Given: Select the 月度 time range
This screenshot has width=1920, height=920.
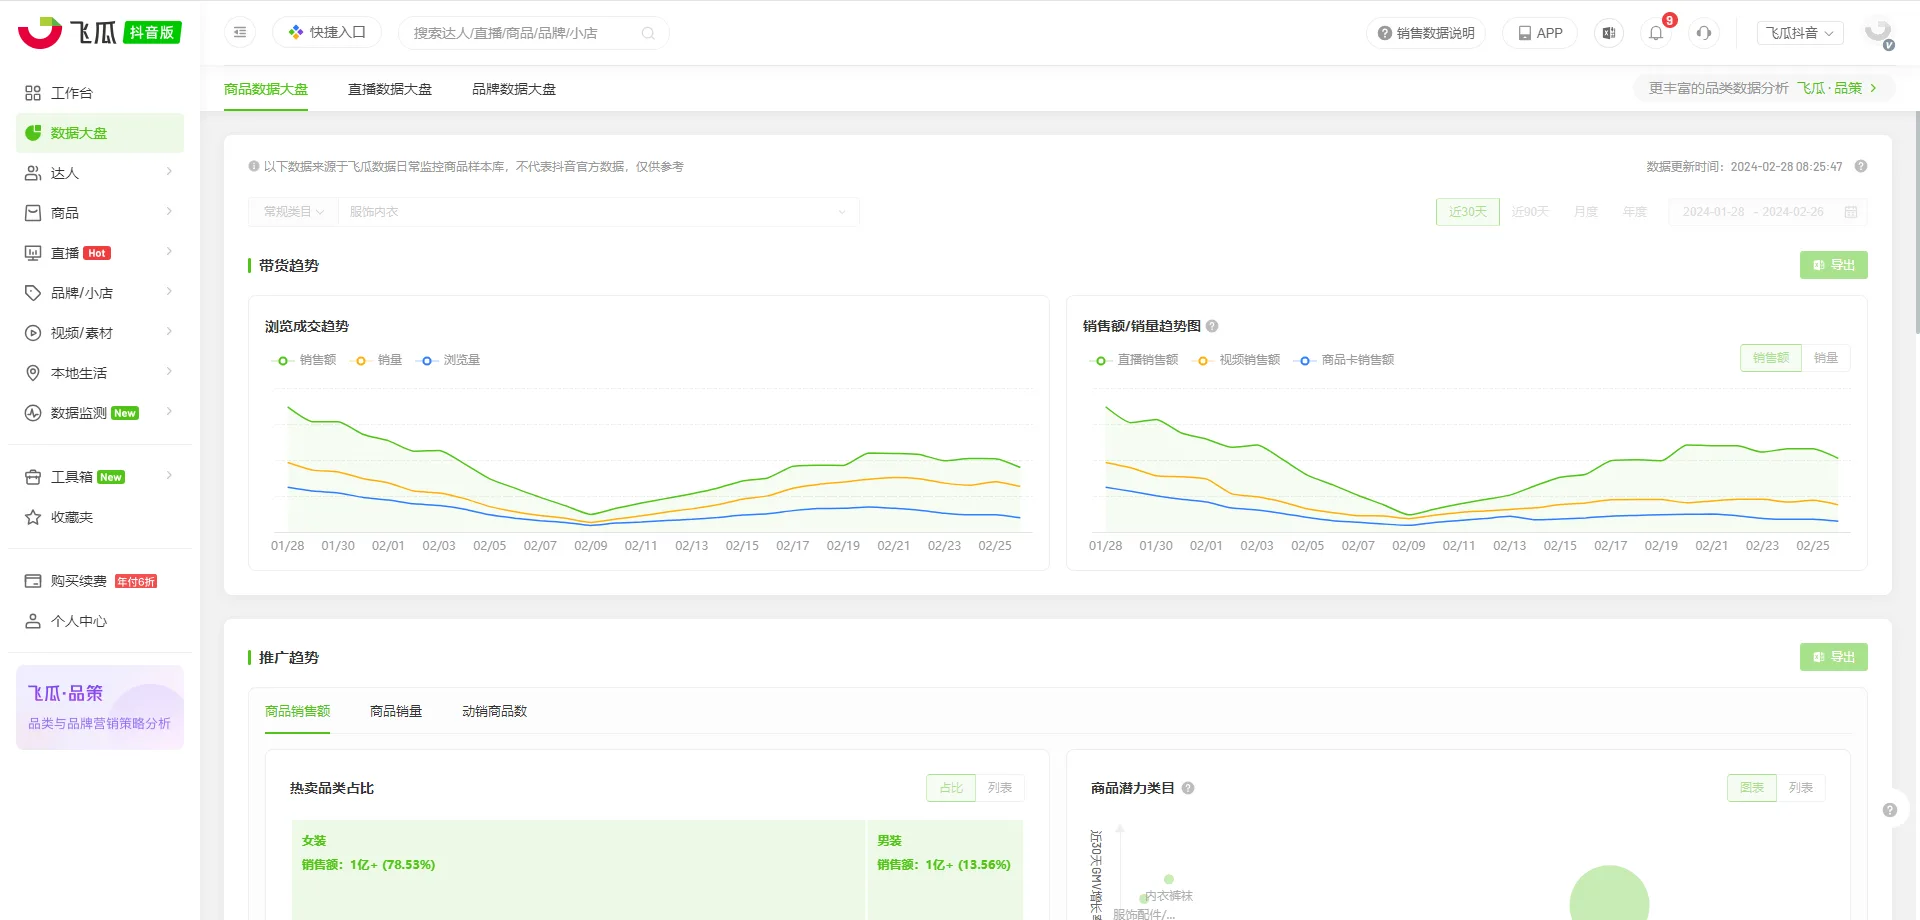Looking at the screenshot, I should tap(1586, 212).
